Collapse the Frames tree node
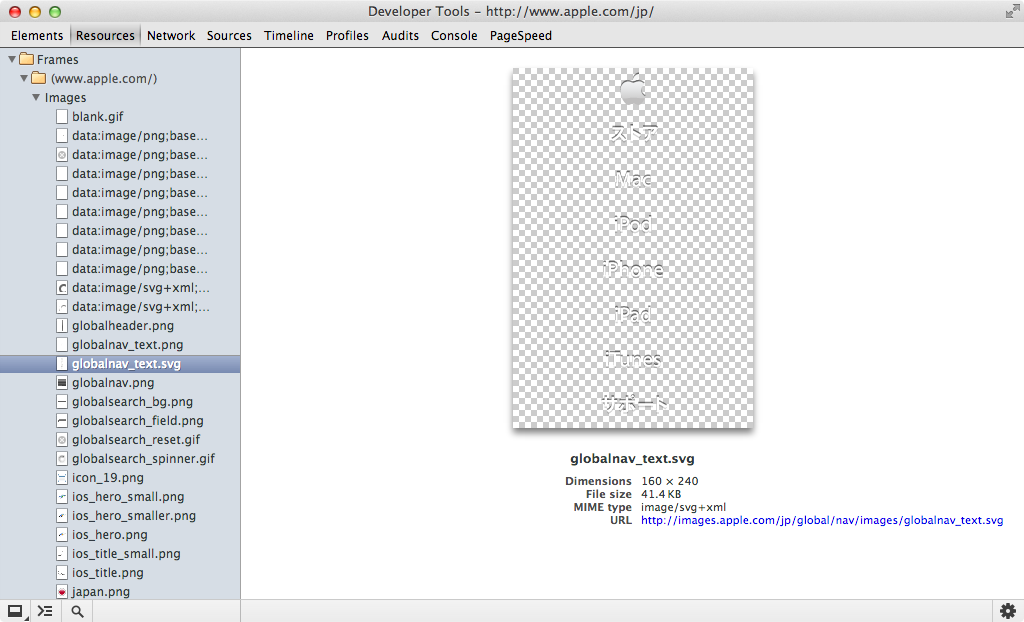The height and width of the screenshot is (622, 1024). 12,59
